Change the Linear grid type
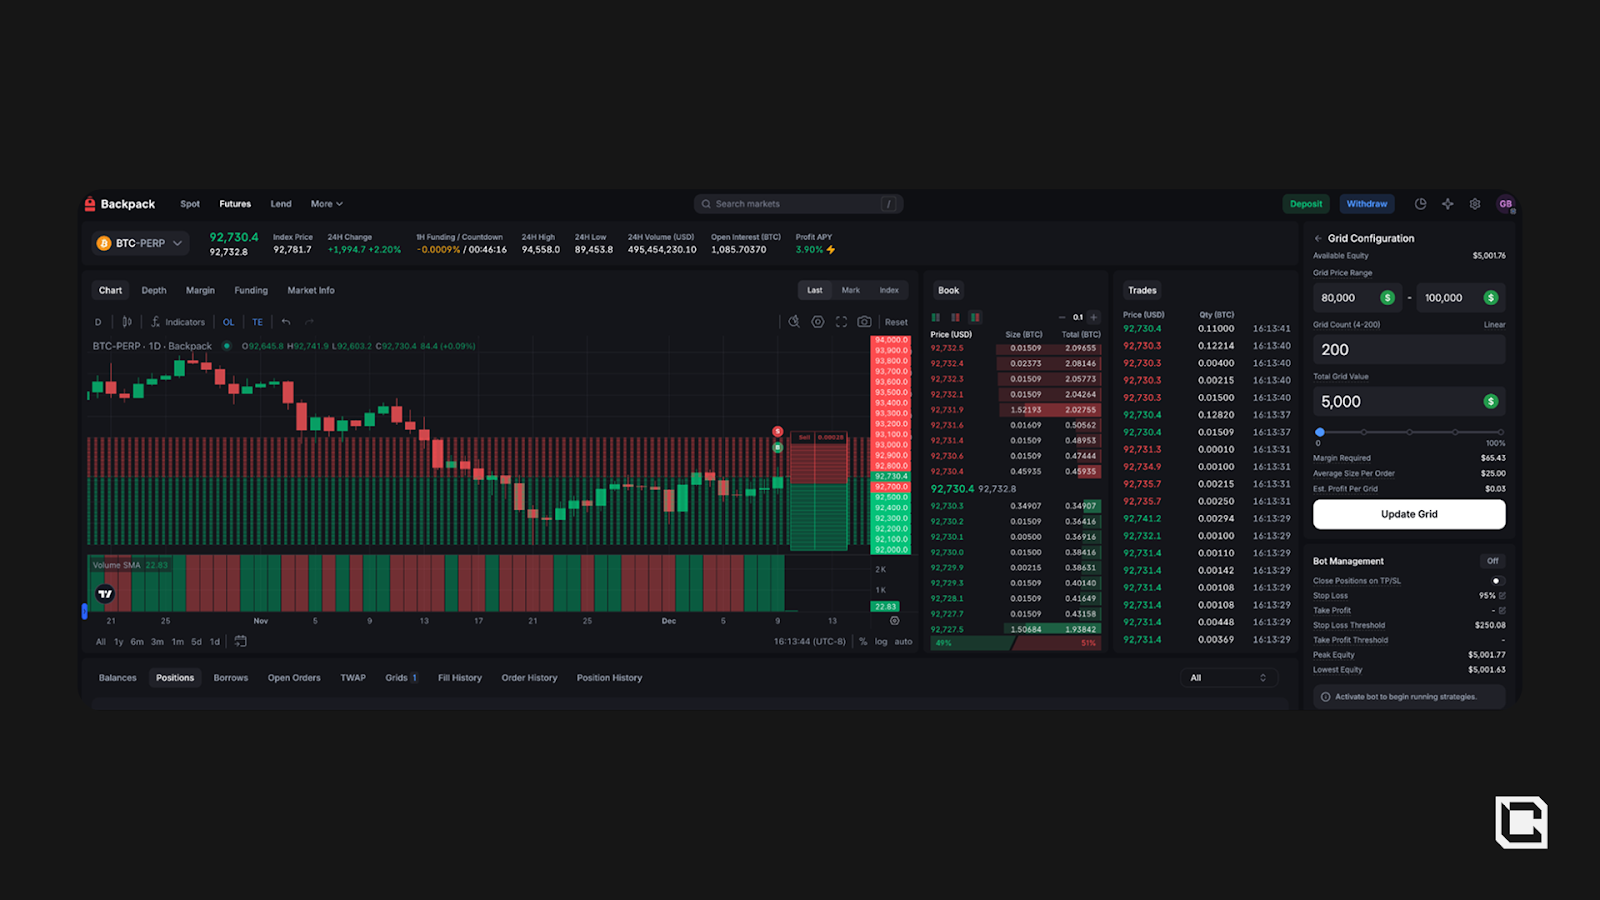Viewport: 1600px width, 900px height. pos(1494,325)
